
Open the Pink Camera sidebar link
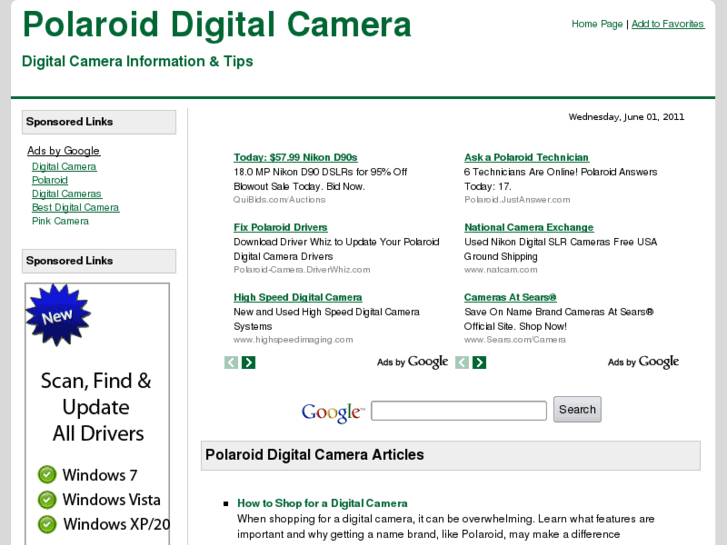[x=60, y=221]
